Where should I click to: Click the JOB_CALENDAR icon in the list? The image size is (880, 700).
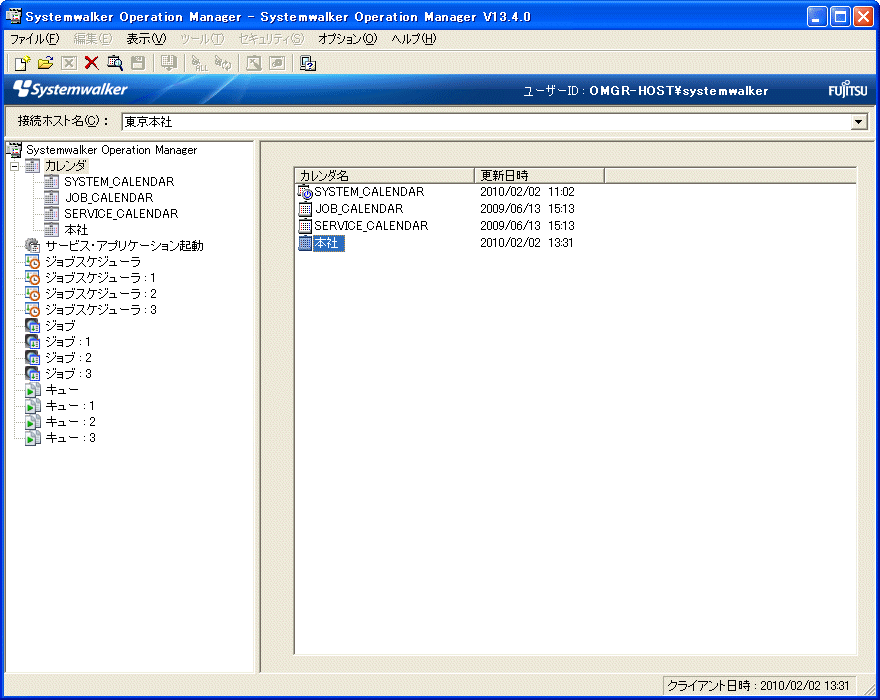click(305, 209)
